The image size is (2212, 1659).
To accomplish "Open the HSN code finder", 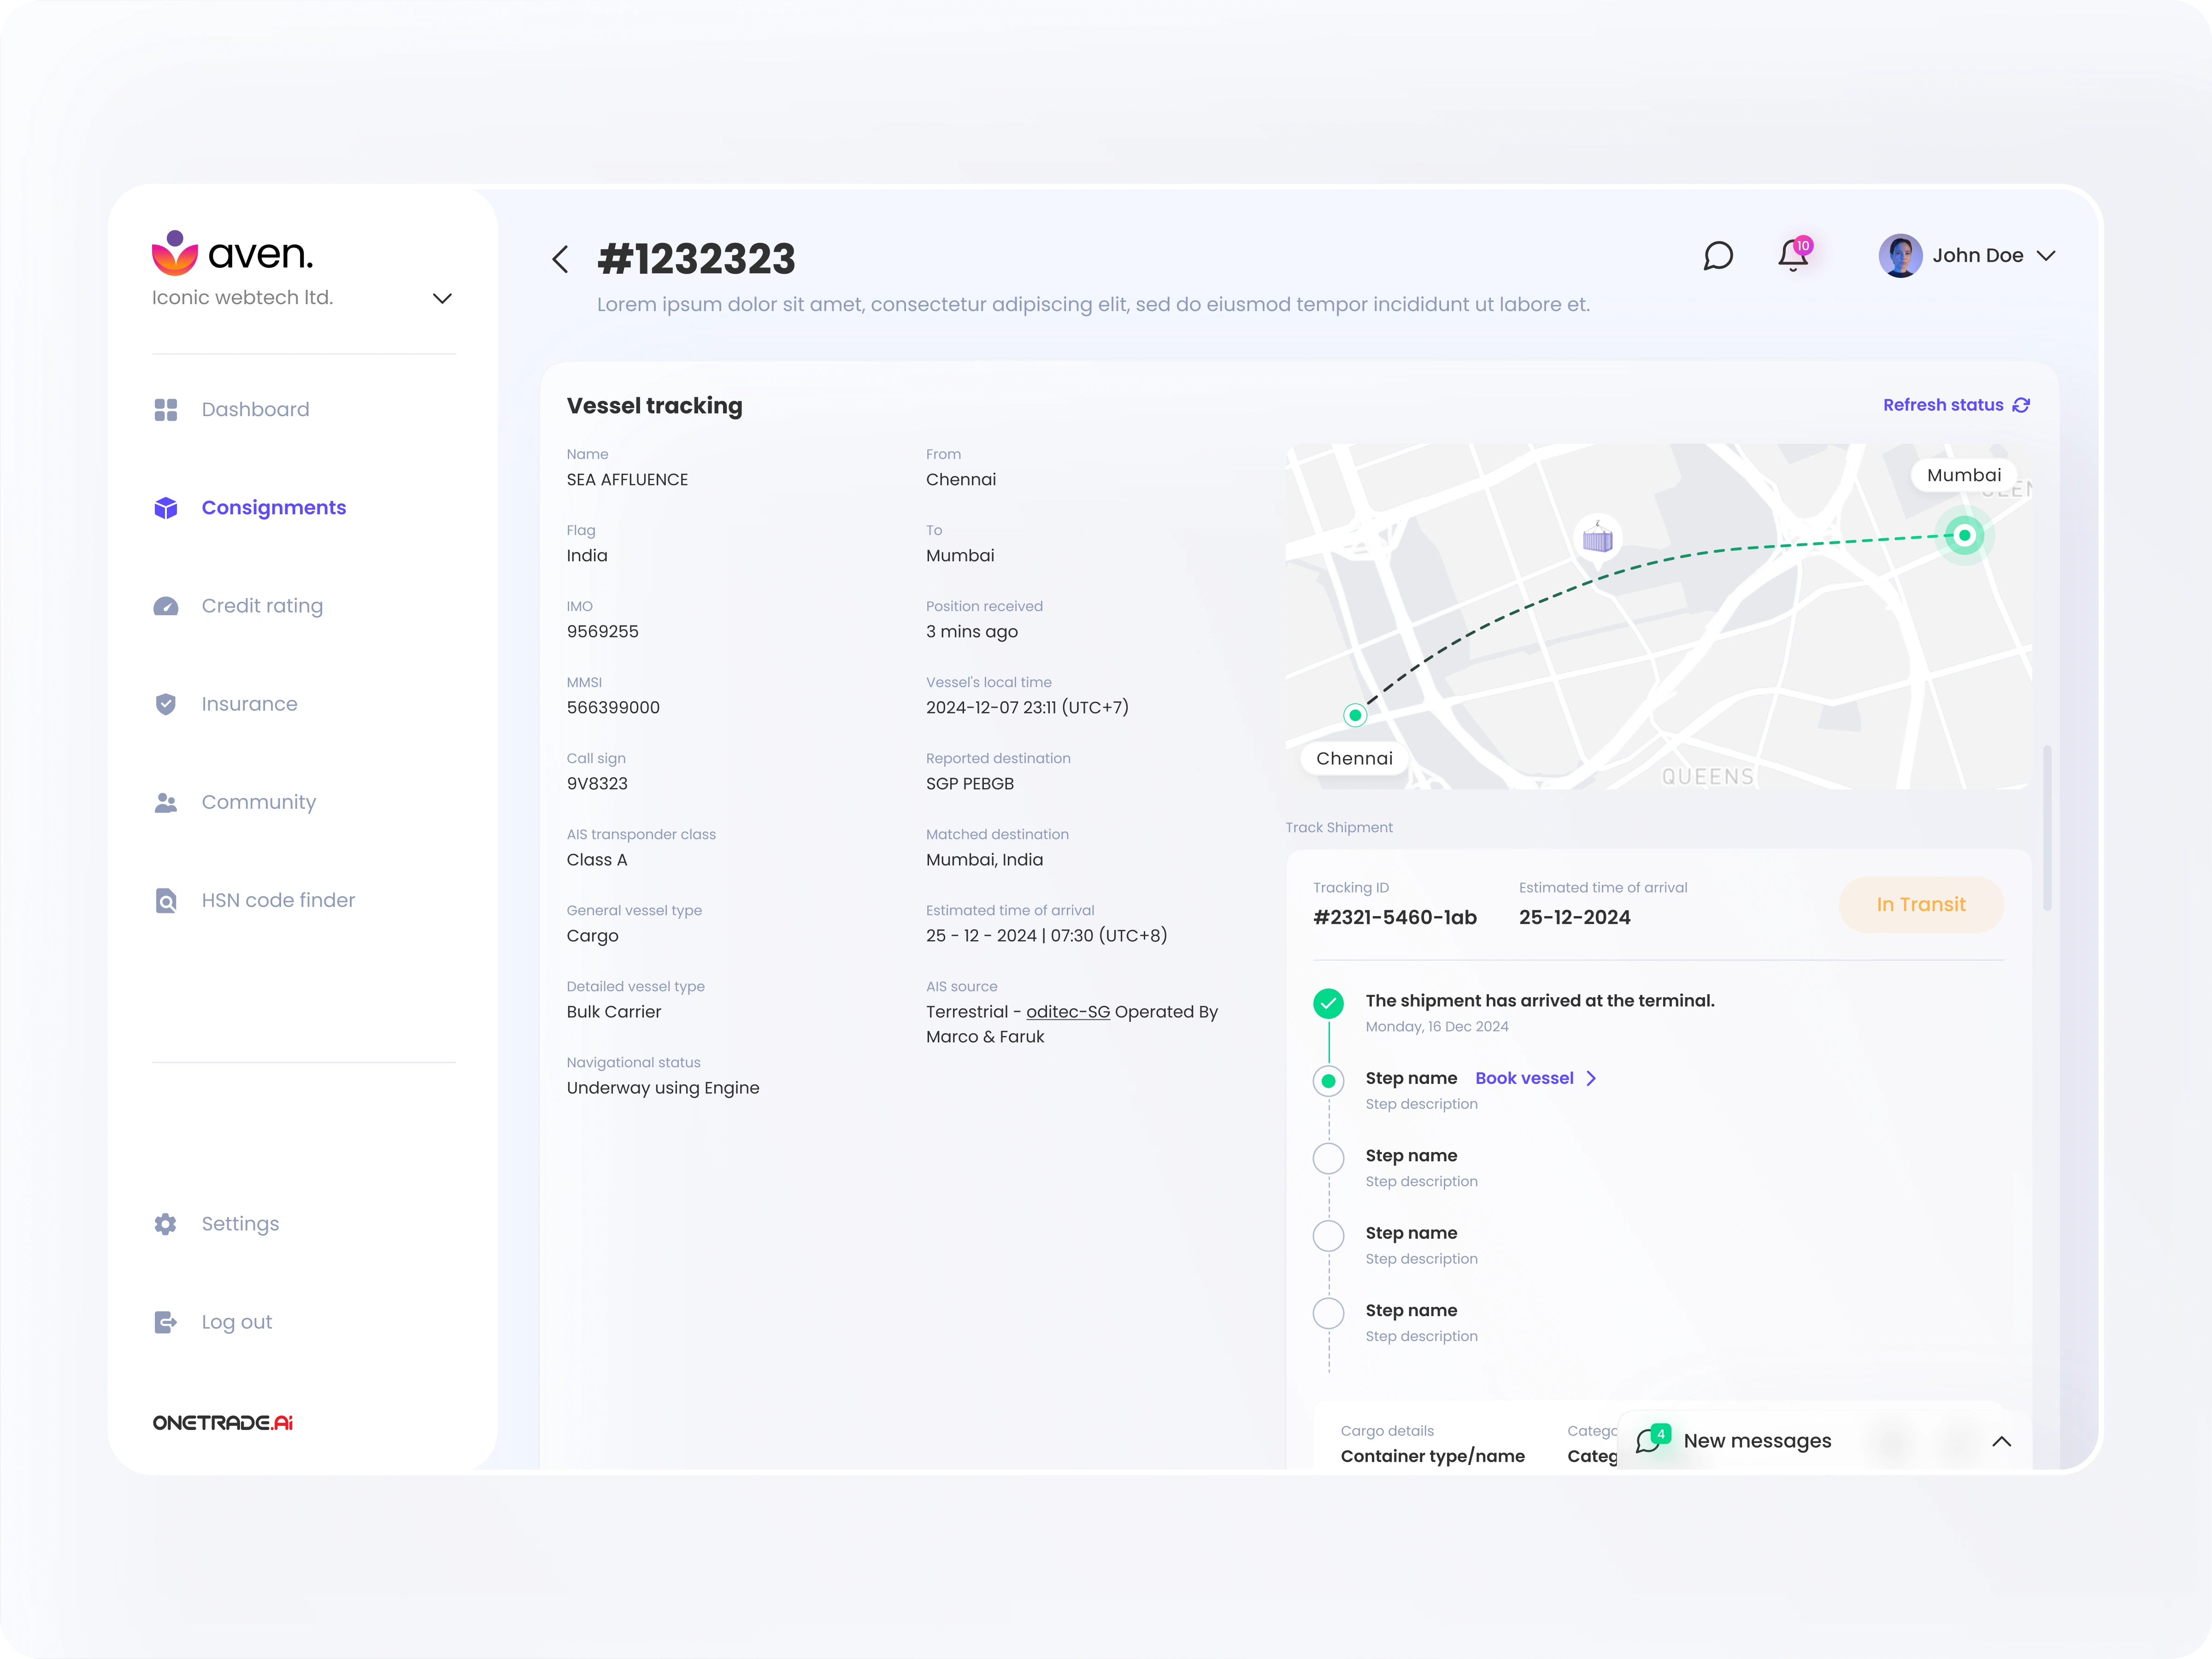I will pyautogui.click(x=278, y=900).
